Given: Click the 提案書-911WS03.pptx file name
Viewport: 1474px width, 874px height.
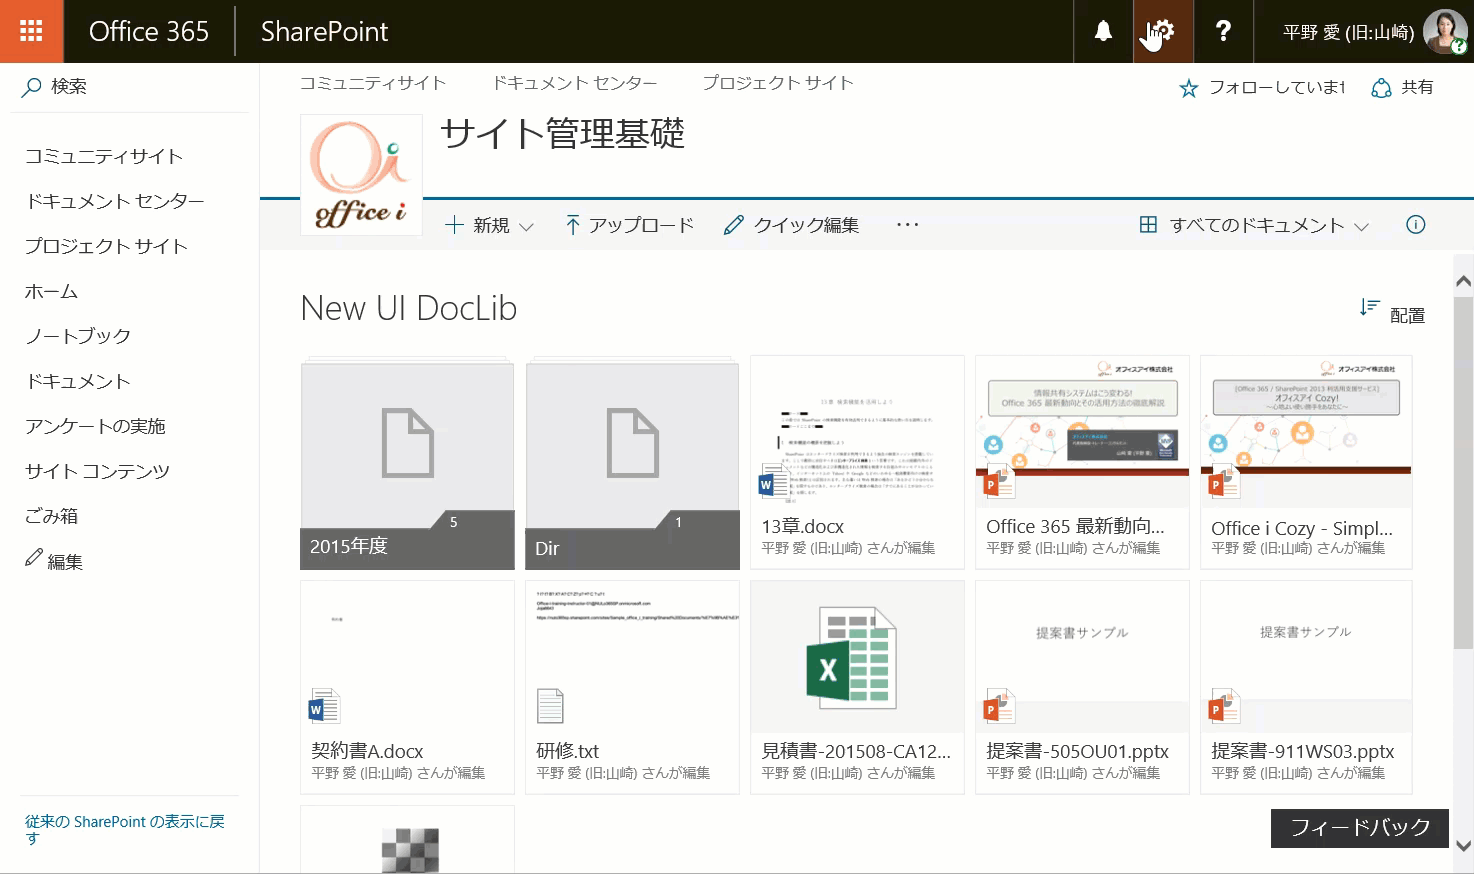Looking at the screenshot, I should point(1302,751).
